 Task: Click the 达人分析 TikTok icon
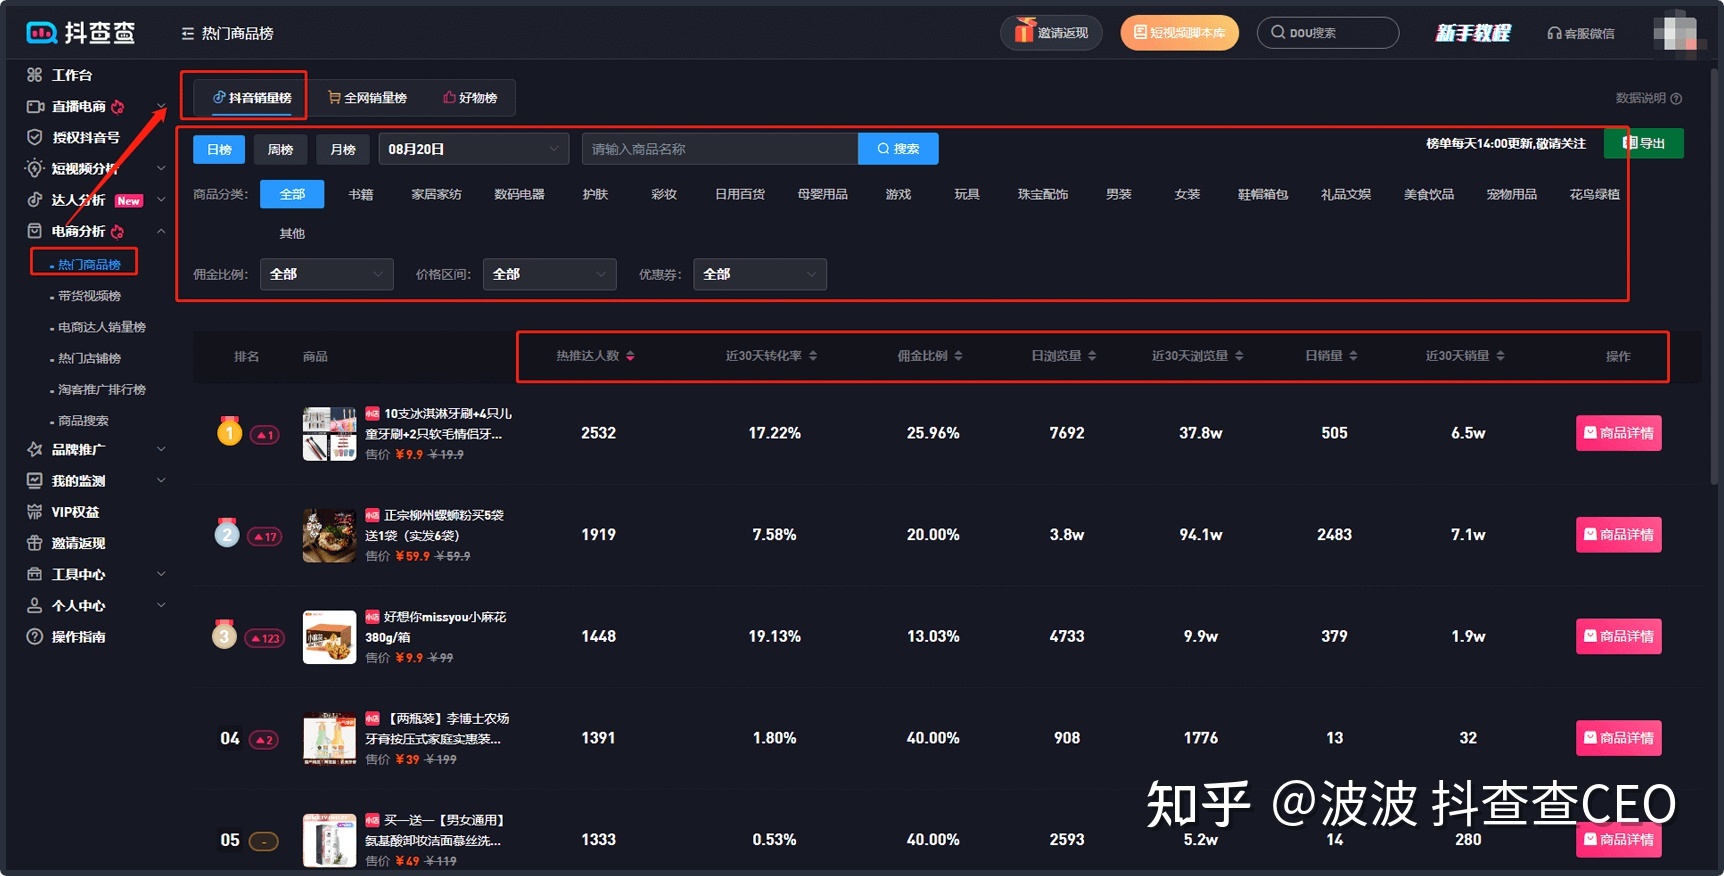pos(35,200)
